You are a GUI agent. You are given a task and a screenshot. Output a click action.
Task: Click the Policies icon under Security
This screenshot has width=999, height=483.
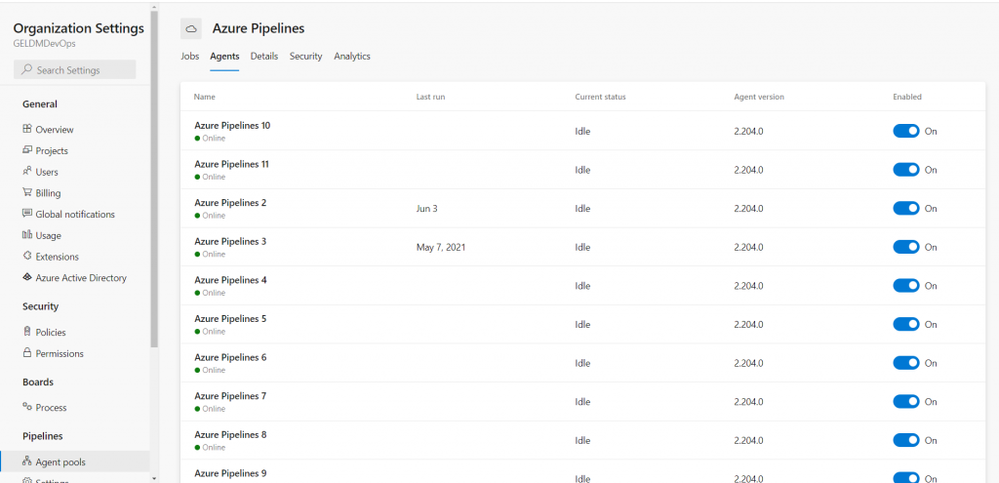click(27, 331)
